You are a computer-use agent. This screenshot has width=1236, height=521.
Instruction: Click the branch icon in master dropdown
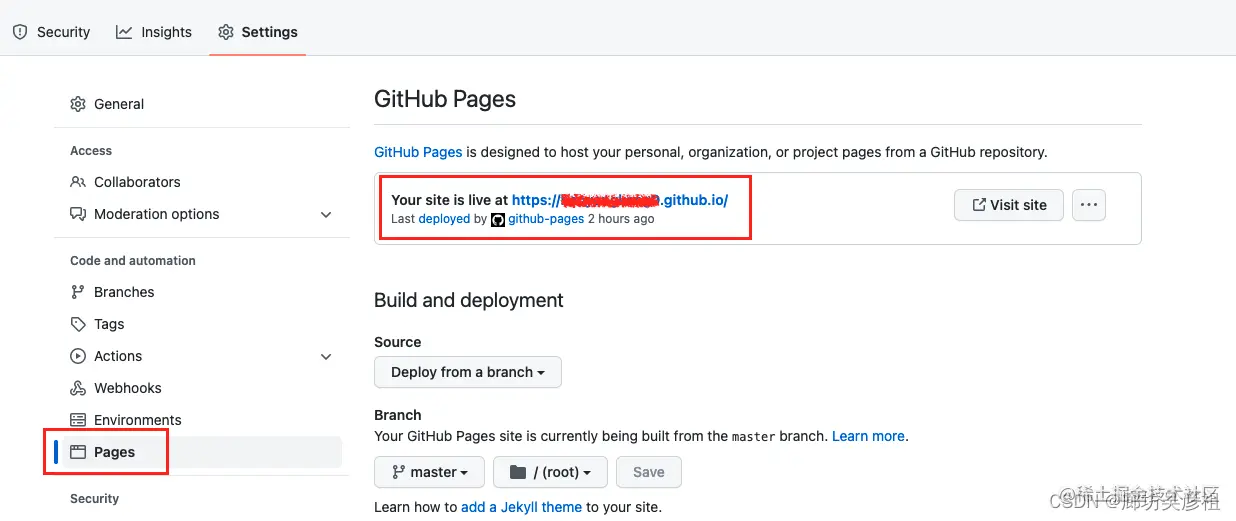(x=399, y=472)
